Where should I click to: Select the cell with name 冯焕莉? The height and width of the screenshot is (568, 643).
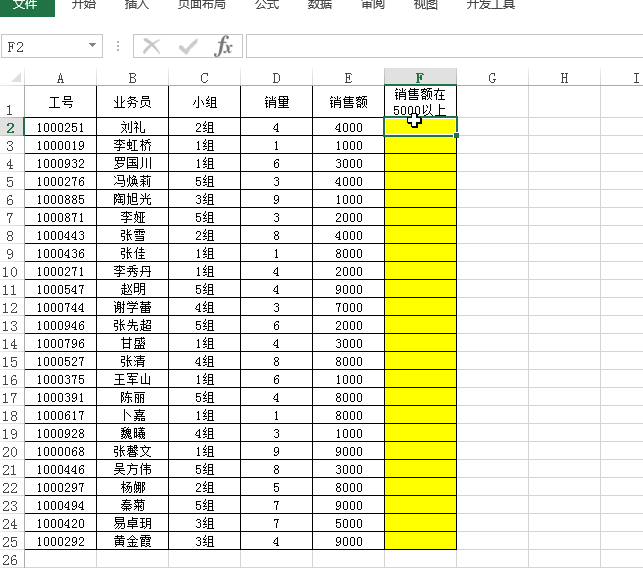tap(132, 181)
